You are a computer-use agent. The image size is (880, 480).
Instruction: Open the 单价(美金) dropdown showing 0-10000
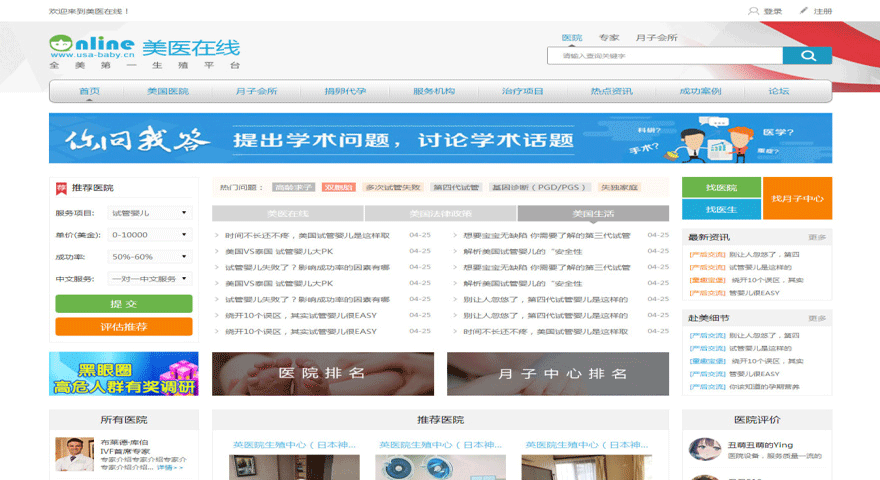[x=150, y=235]
